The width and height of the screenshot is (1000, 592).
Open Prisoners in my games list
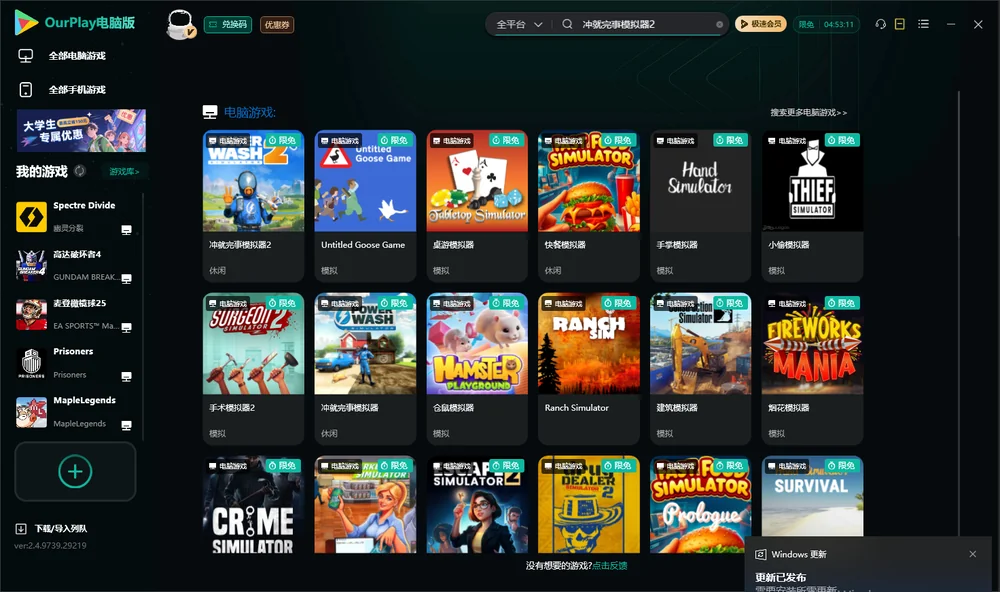(74, 363)
